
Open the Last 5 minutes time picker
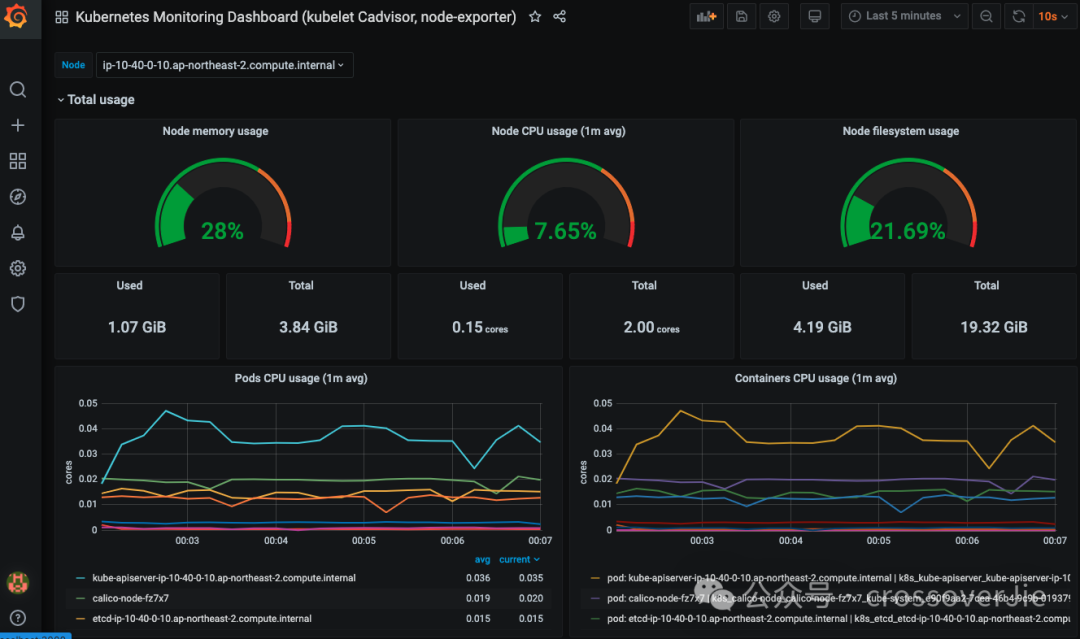(905, 16)
